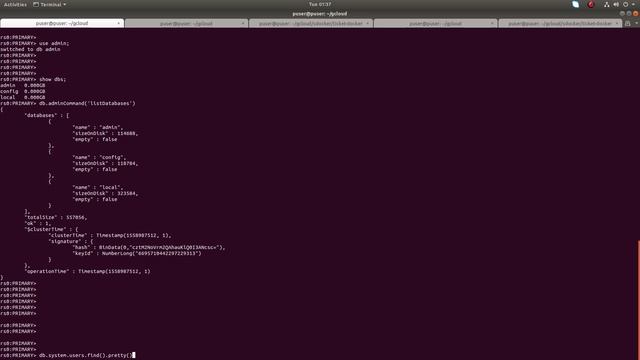
Task: Close the third ticket-docker tab
Action: (367, 23)
